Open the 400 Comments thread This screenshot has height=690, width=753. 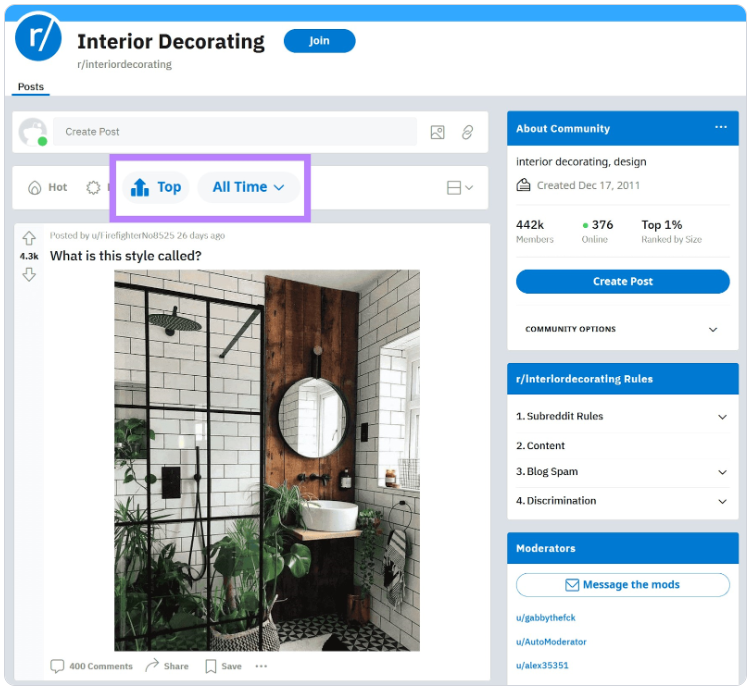(x=91, y=666)
